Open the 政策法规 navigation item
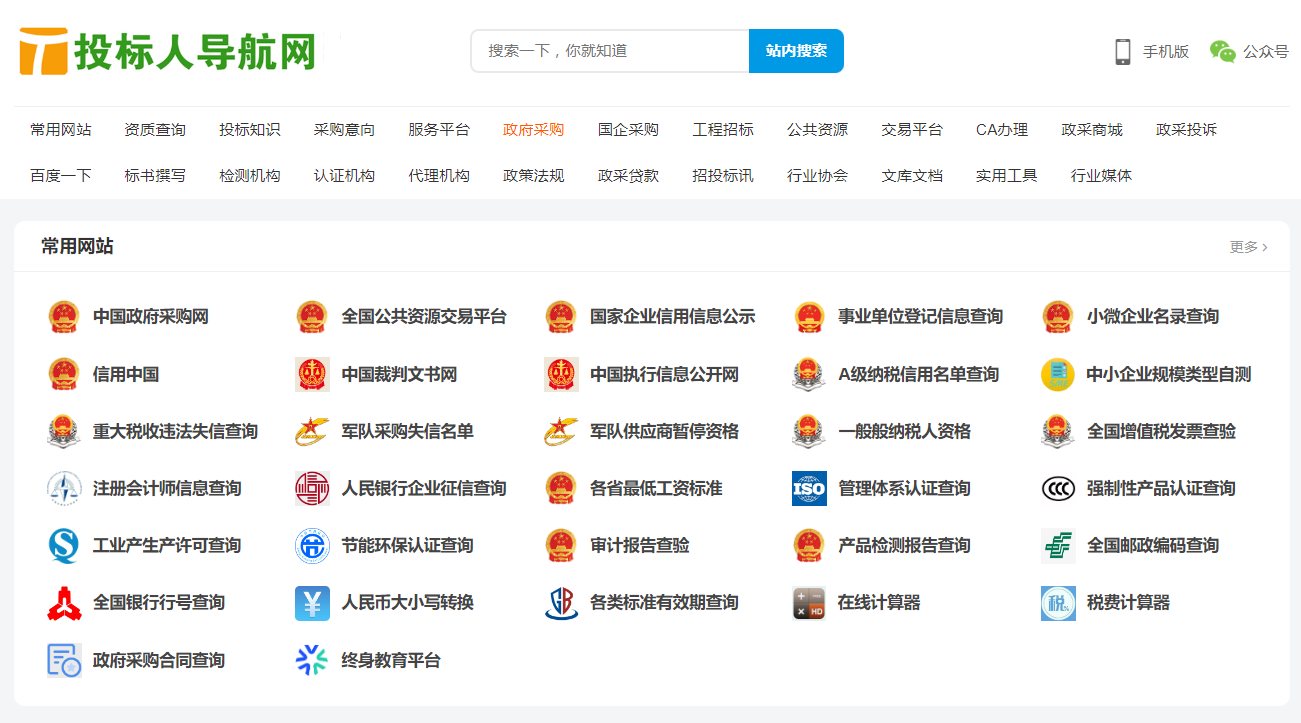This screenshot has width=1301, height=723. tap(534, 176)
